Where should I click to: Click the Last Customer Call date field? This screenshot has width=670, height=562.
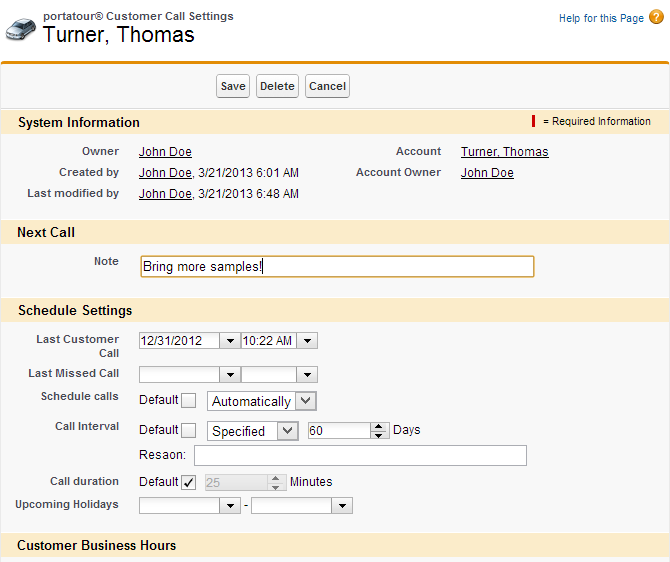pos(179,341)
